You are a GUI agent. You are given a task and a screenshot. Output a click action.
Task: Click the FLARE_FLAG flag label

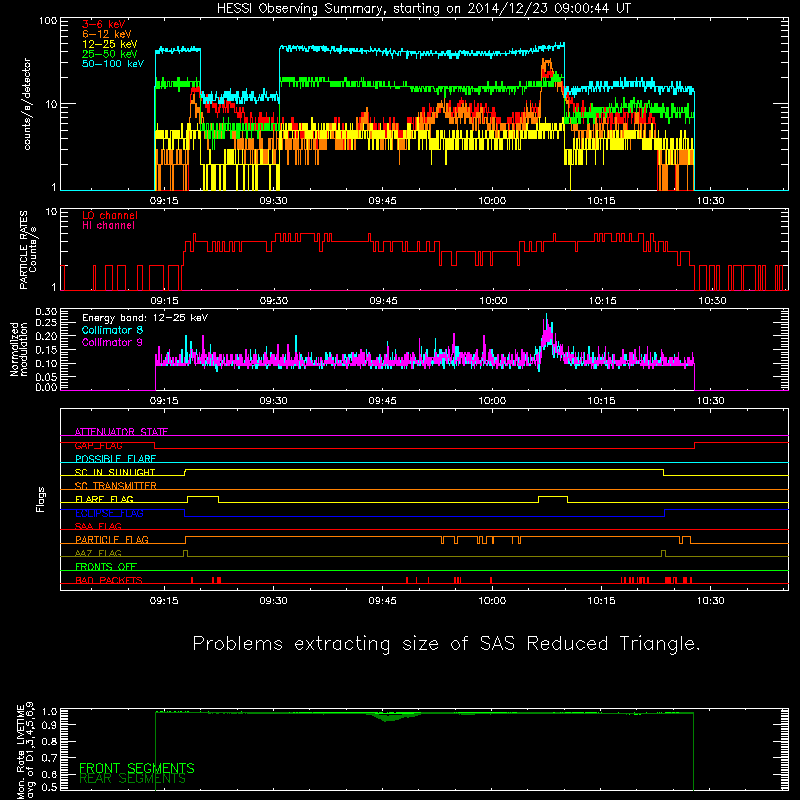(x=104, y=499)
